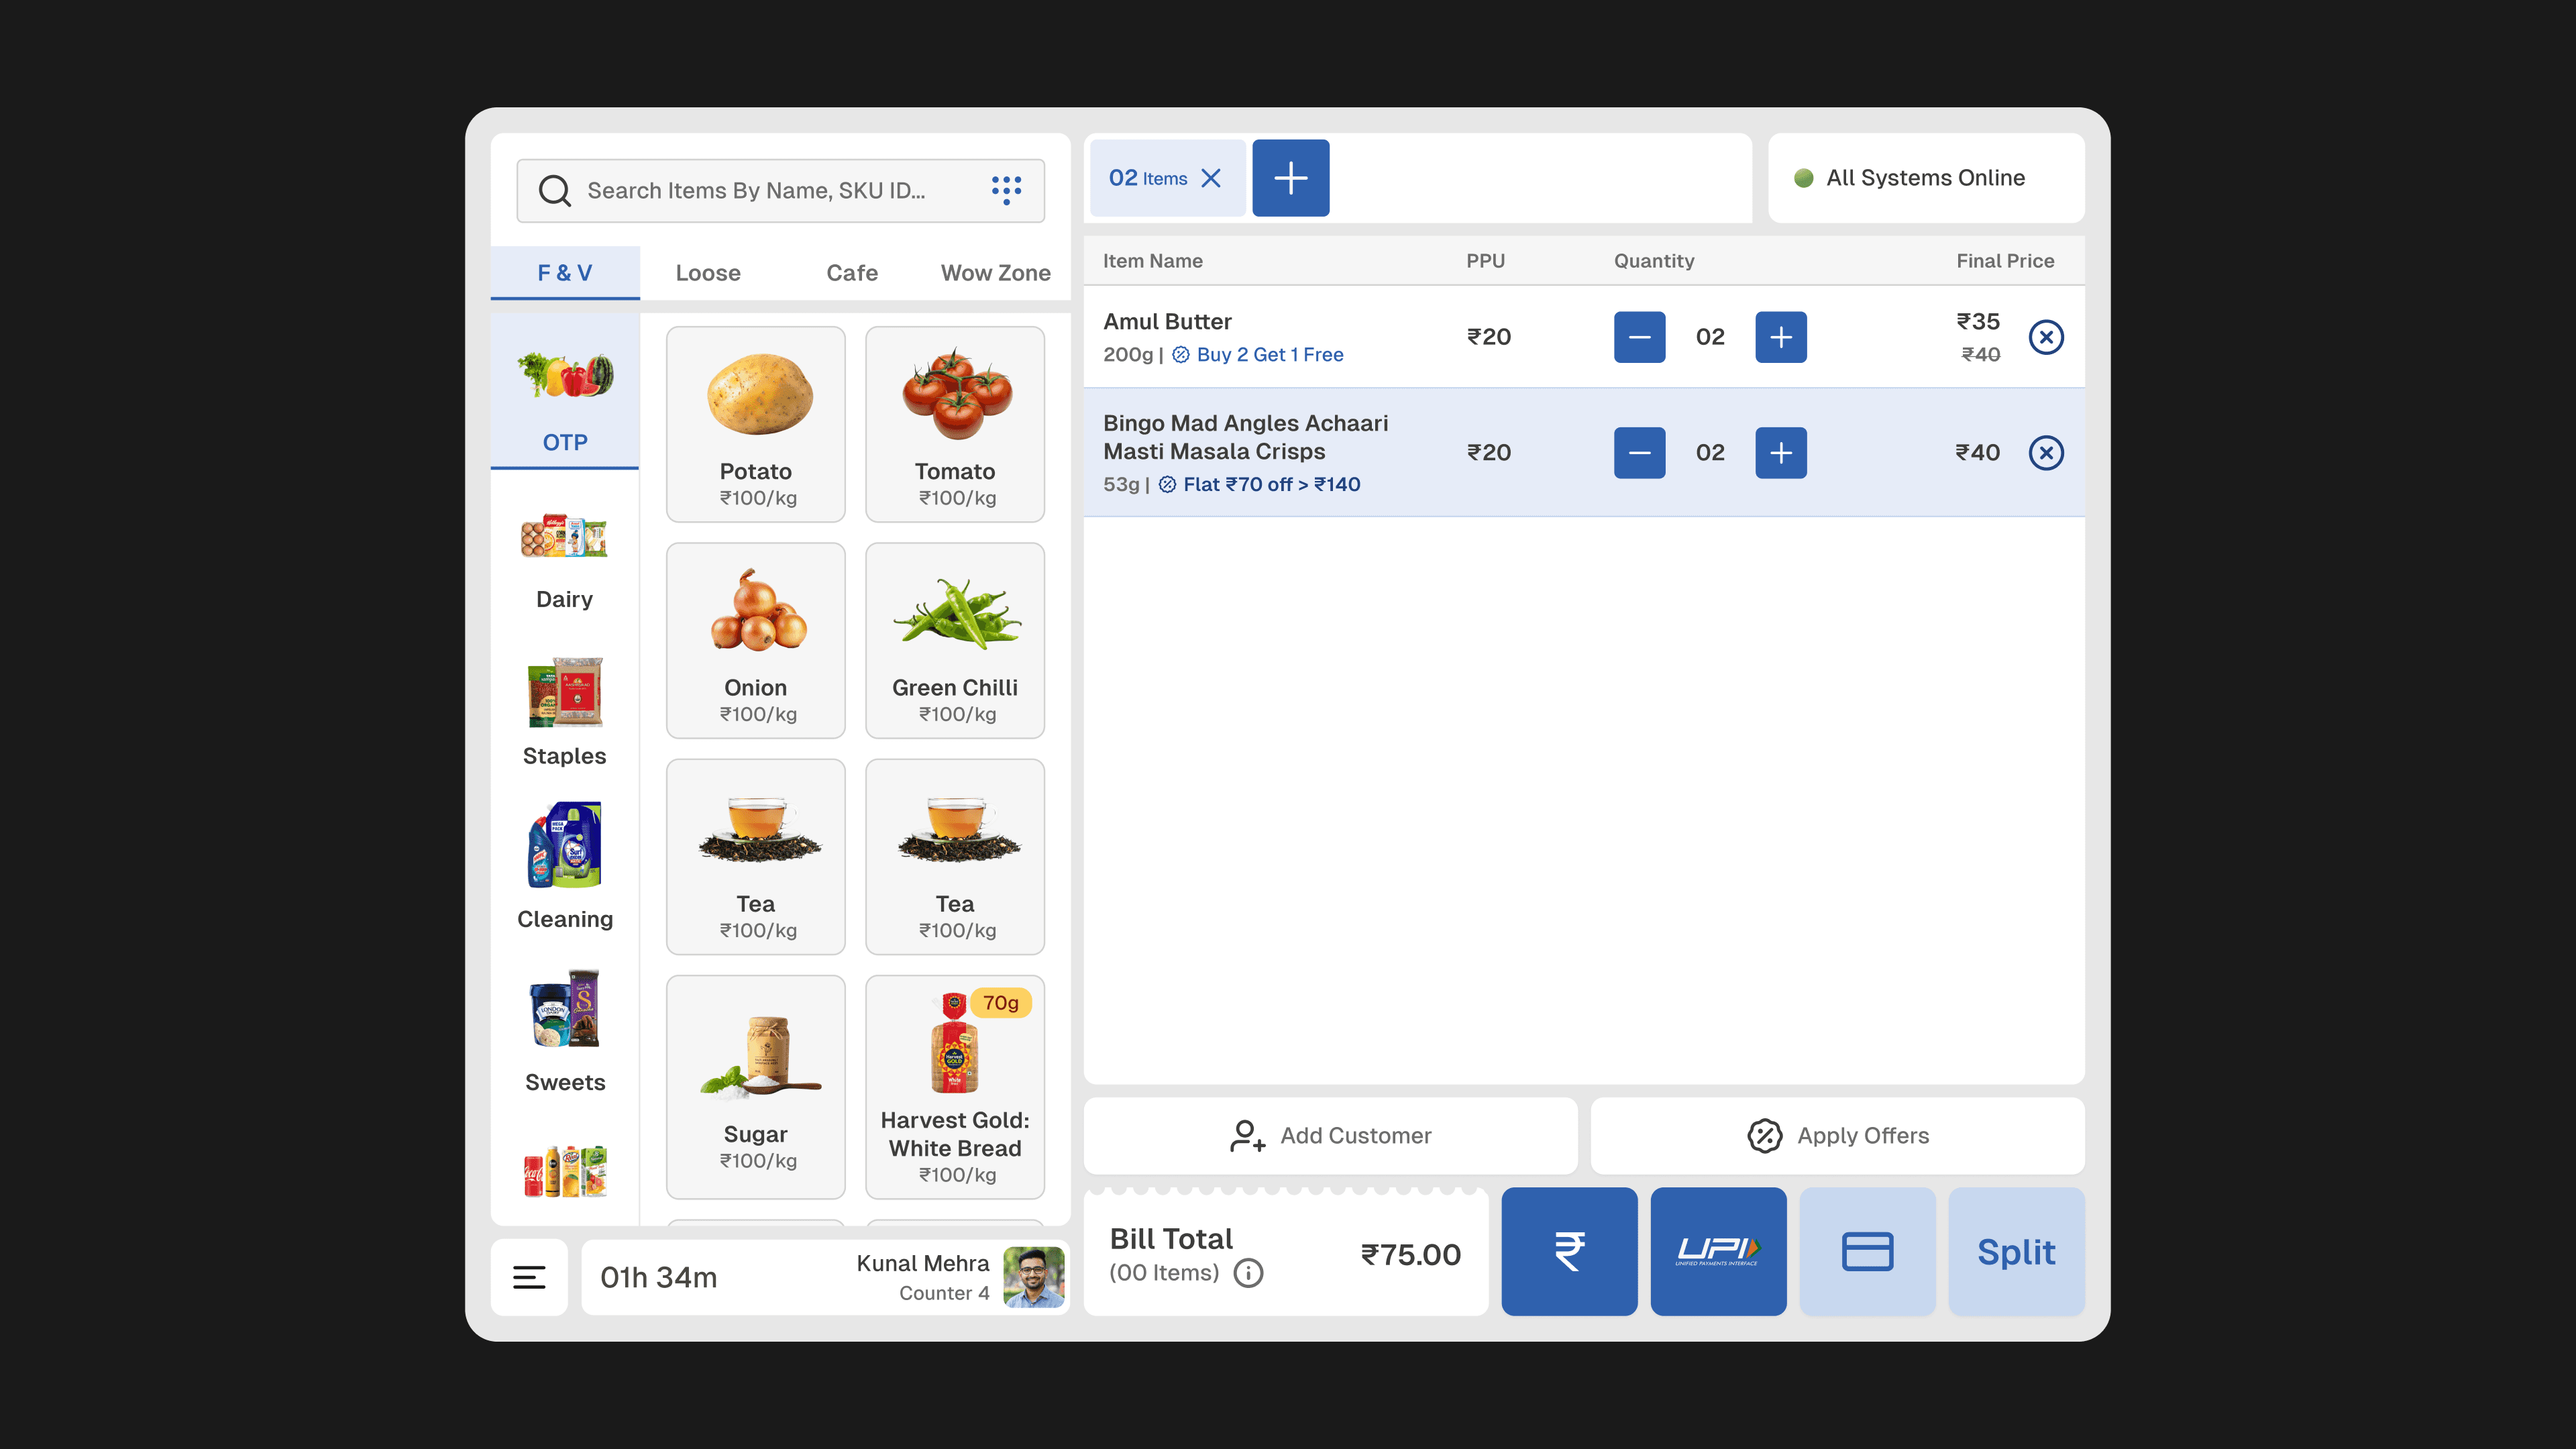Add a new bill tab with plus
This screenshot has width=2576, height=1449.
point(1290,178)
